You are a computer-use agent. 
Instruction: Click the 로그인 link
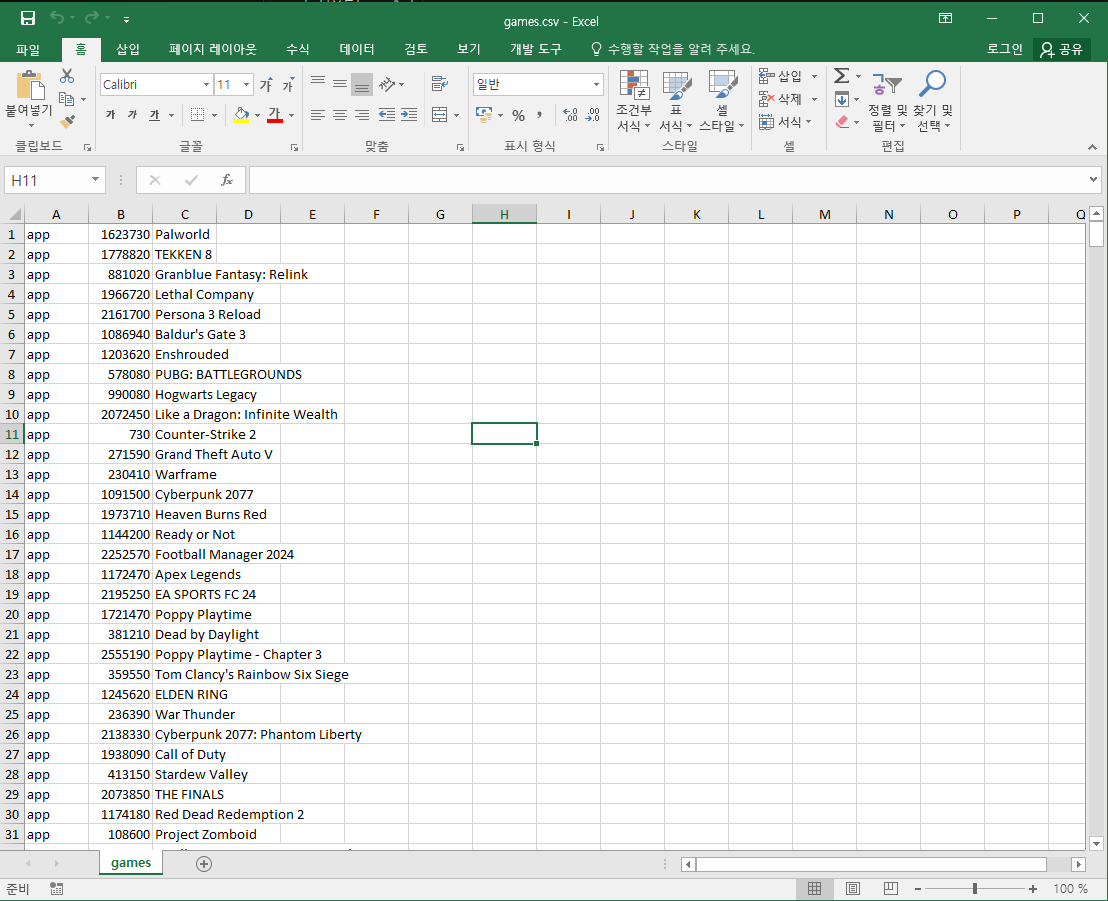(x=1005, y=49)
